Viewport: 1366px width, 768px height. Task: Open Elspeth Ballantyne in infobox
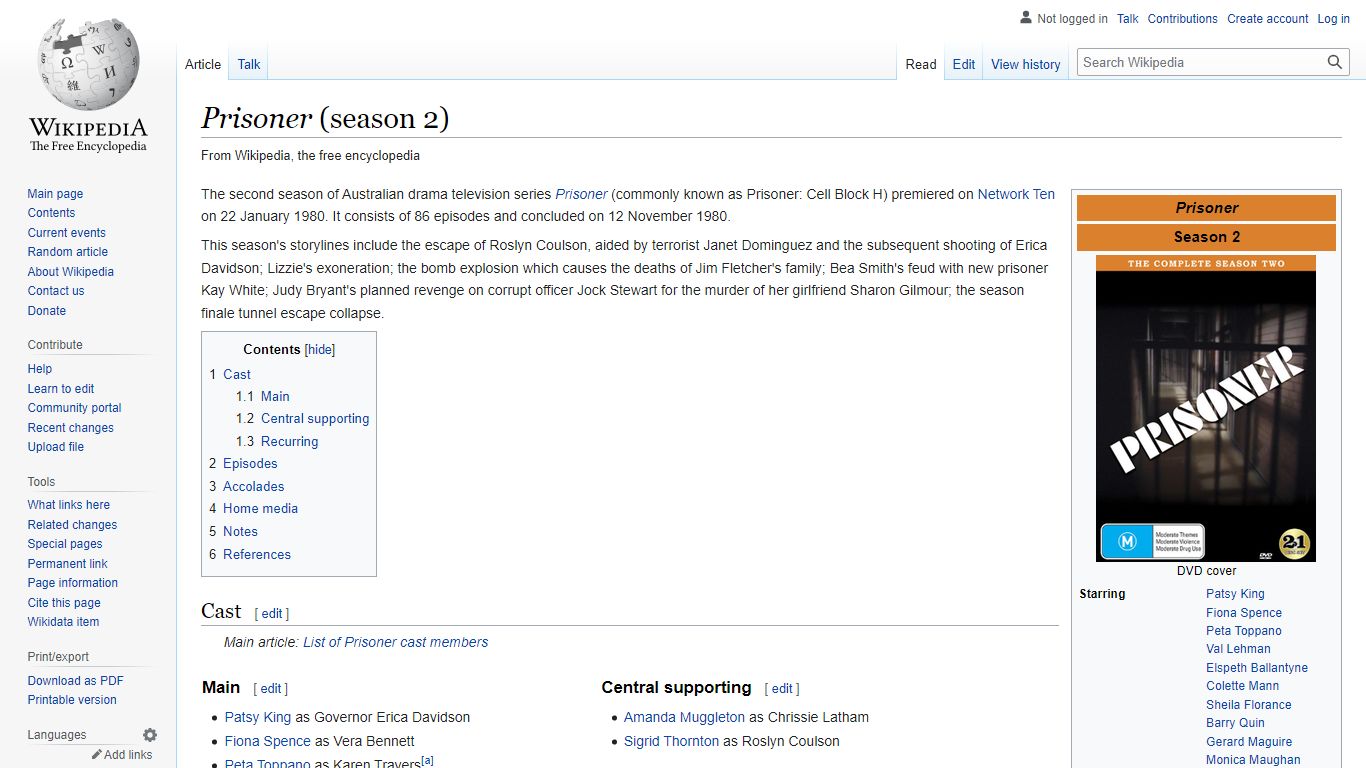click(1257, 668)
